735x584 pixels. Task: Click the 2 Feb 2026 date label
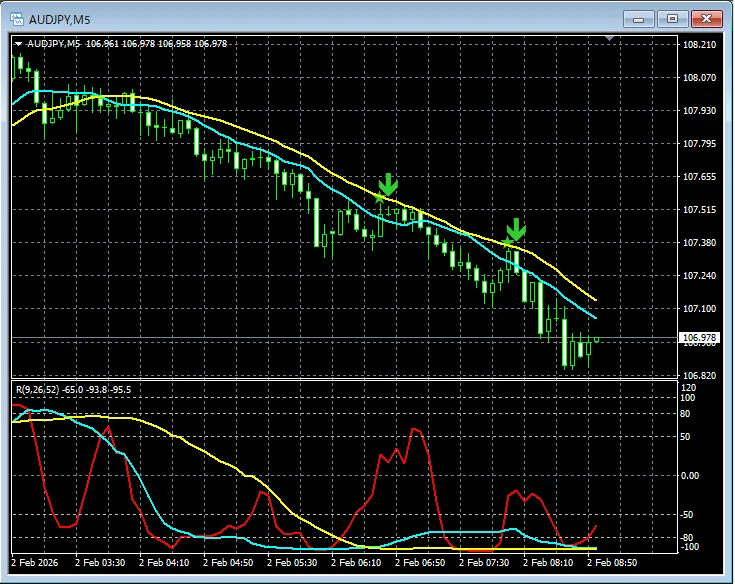35,562
